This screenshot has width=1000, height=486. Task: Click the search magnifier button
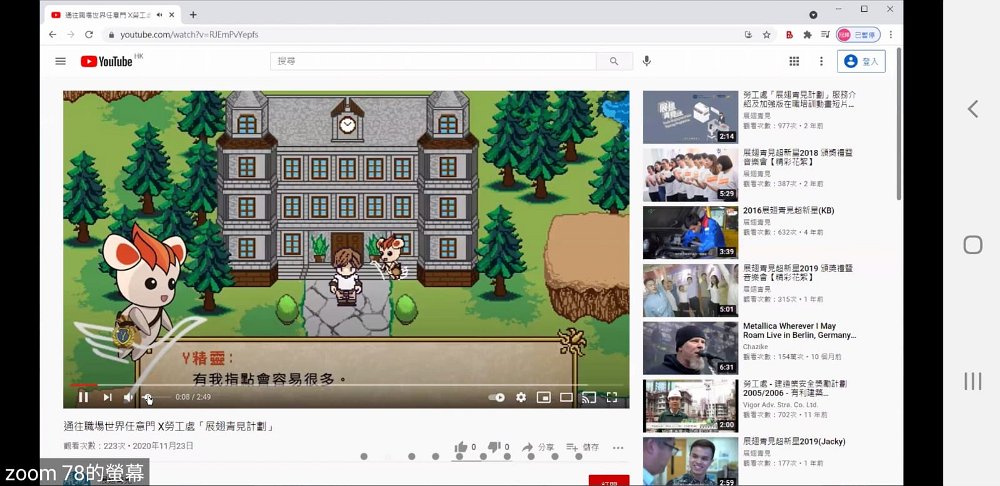pyautogui.click(x=614, y=61)
